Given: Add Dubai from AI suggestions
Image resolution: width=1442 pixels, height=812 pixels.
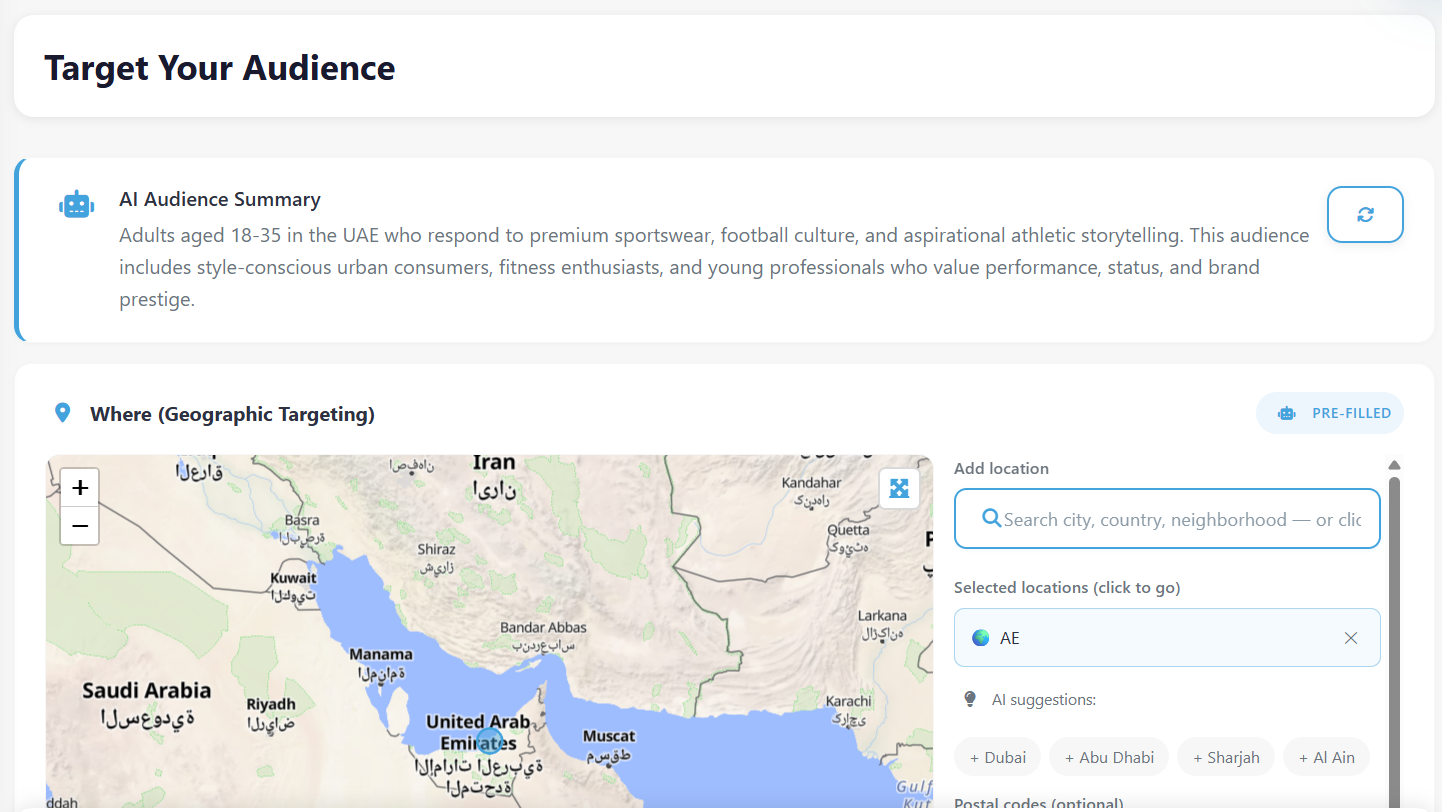Looking at the screenshot, I should coord(998,757).
